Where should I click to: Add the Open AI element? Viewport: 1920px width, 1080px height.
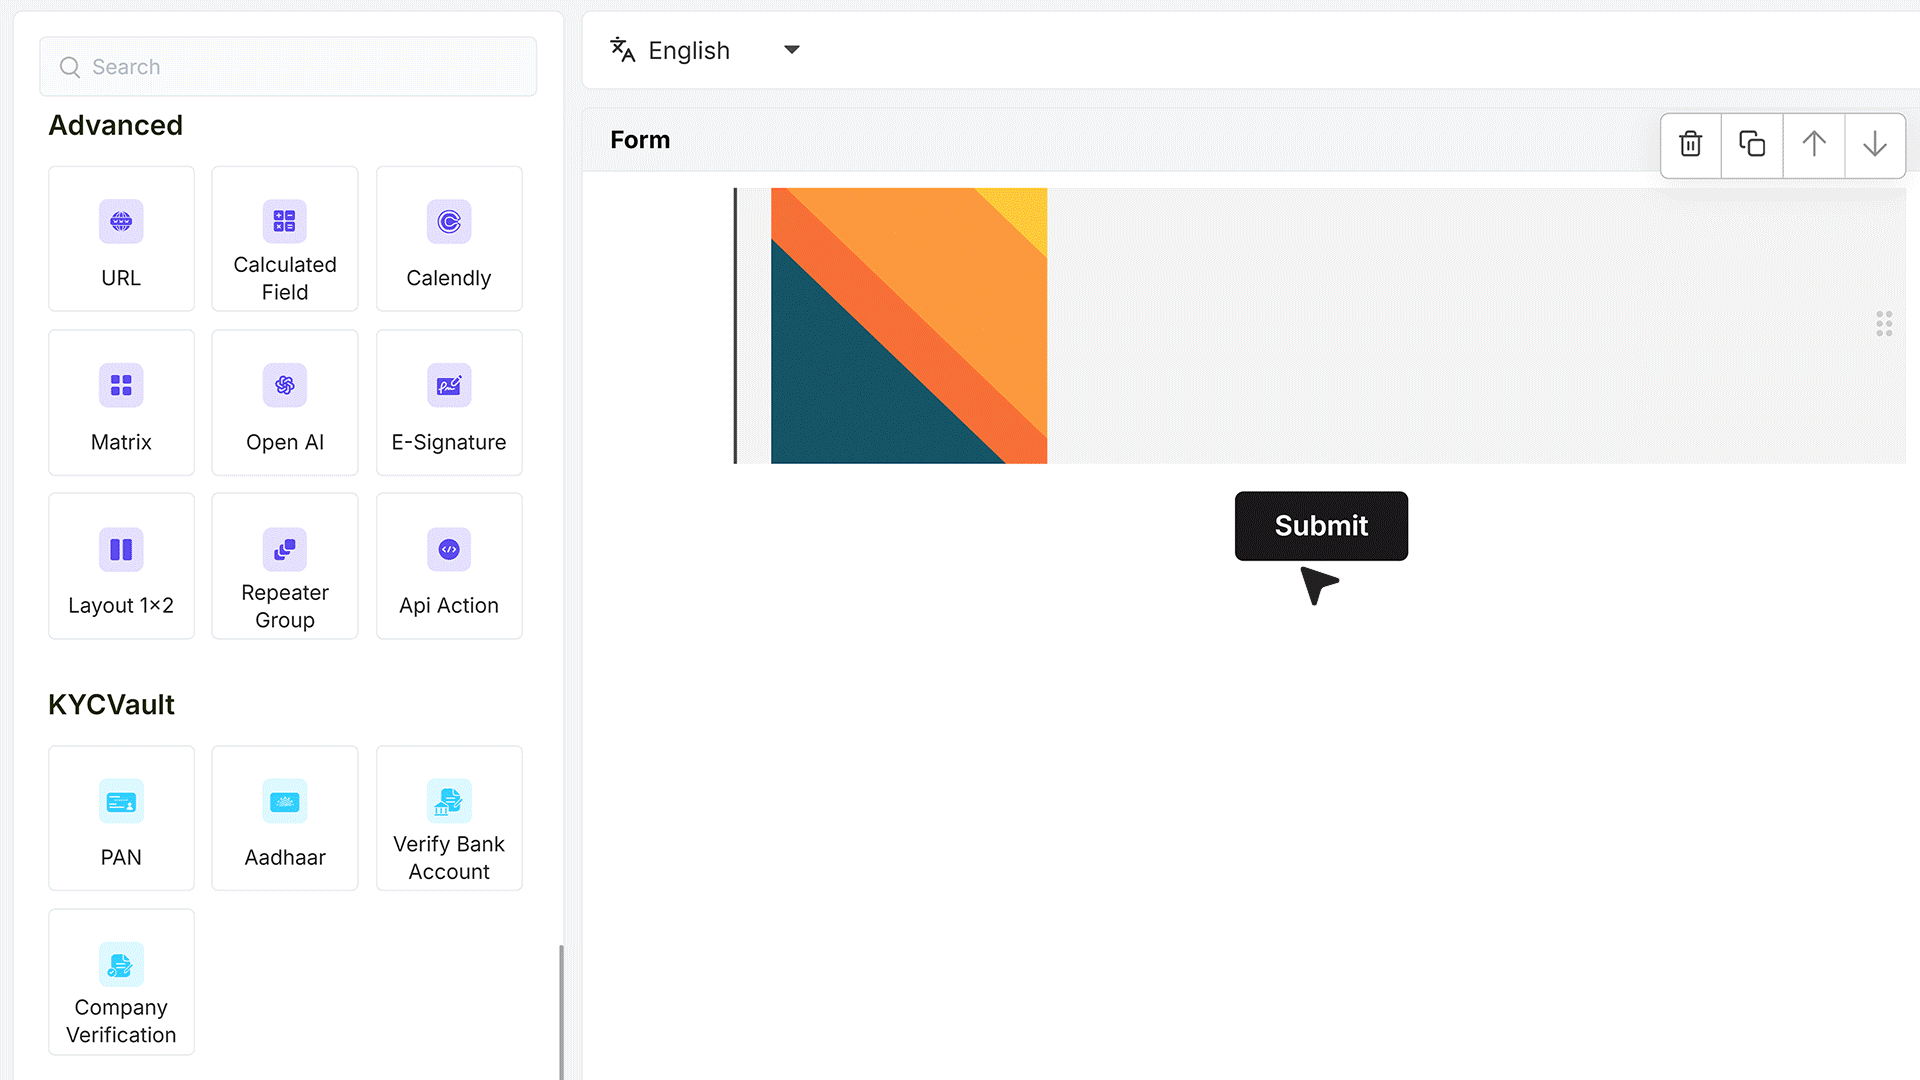pos(285,403)
